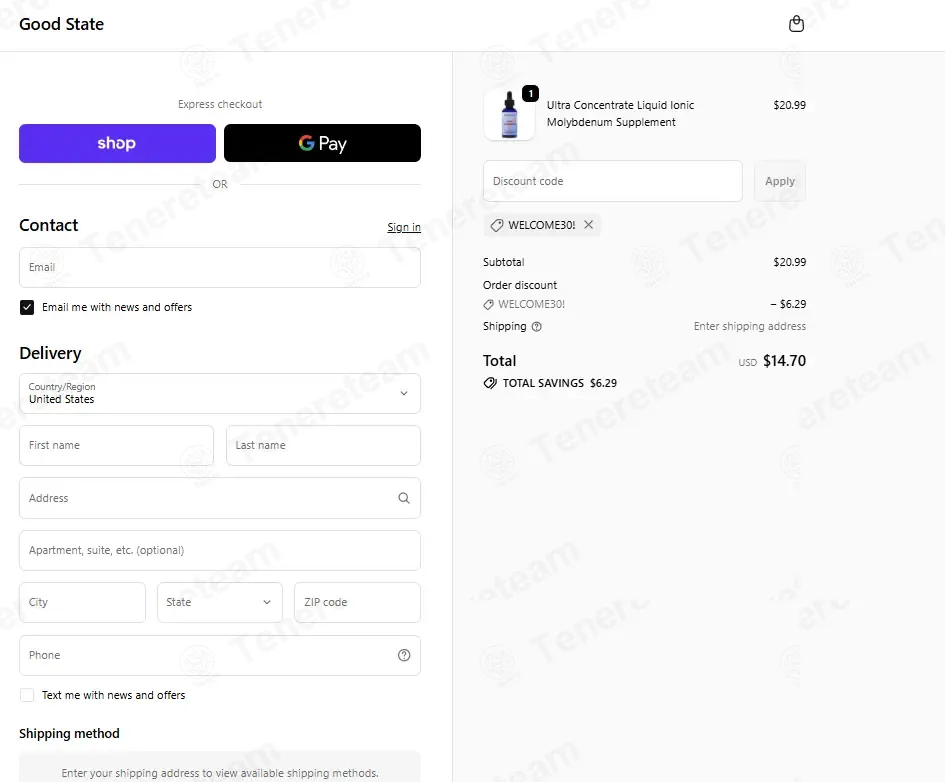Click the Sign in link
Viewport: 945px width, 782px height.
click(404, 227)
